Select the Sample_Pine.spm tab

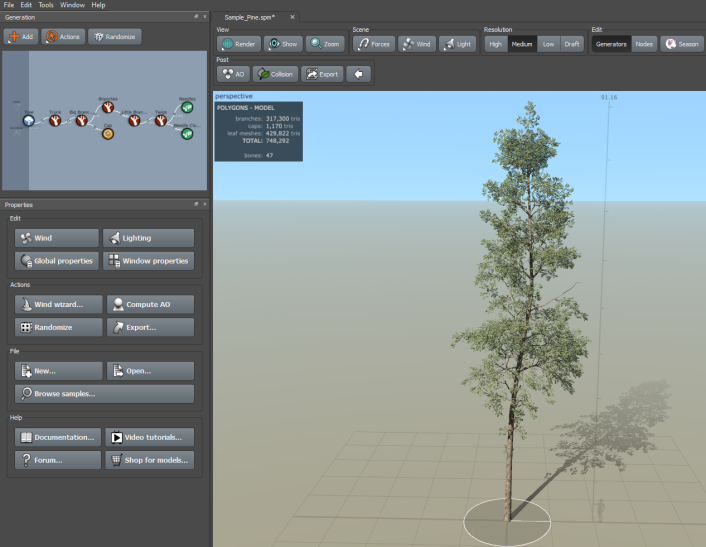click(x=250, y=17)
